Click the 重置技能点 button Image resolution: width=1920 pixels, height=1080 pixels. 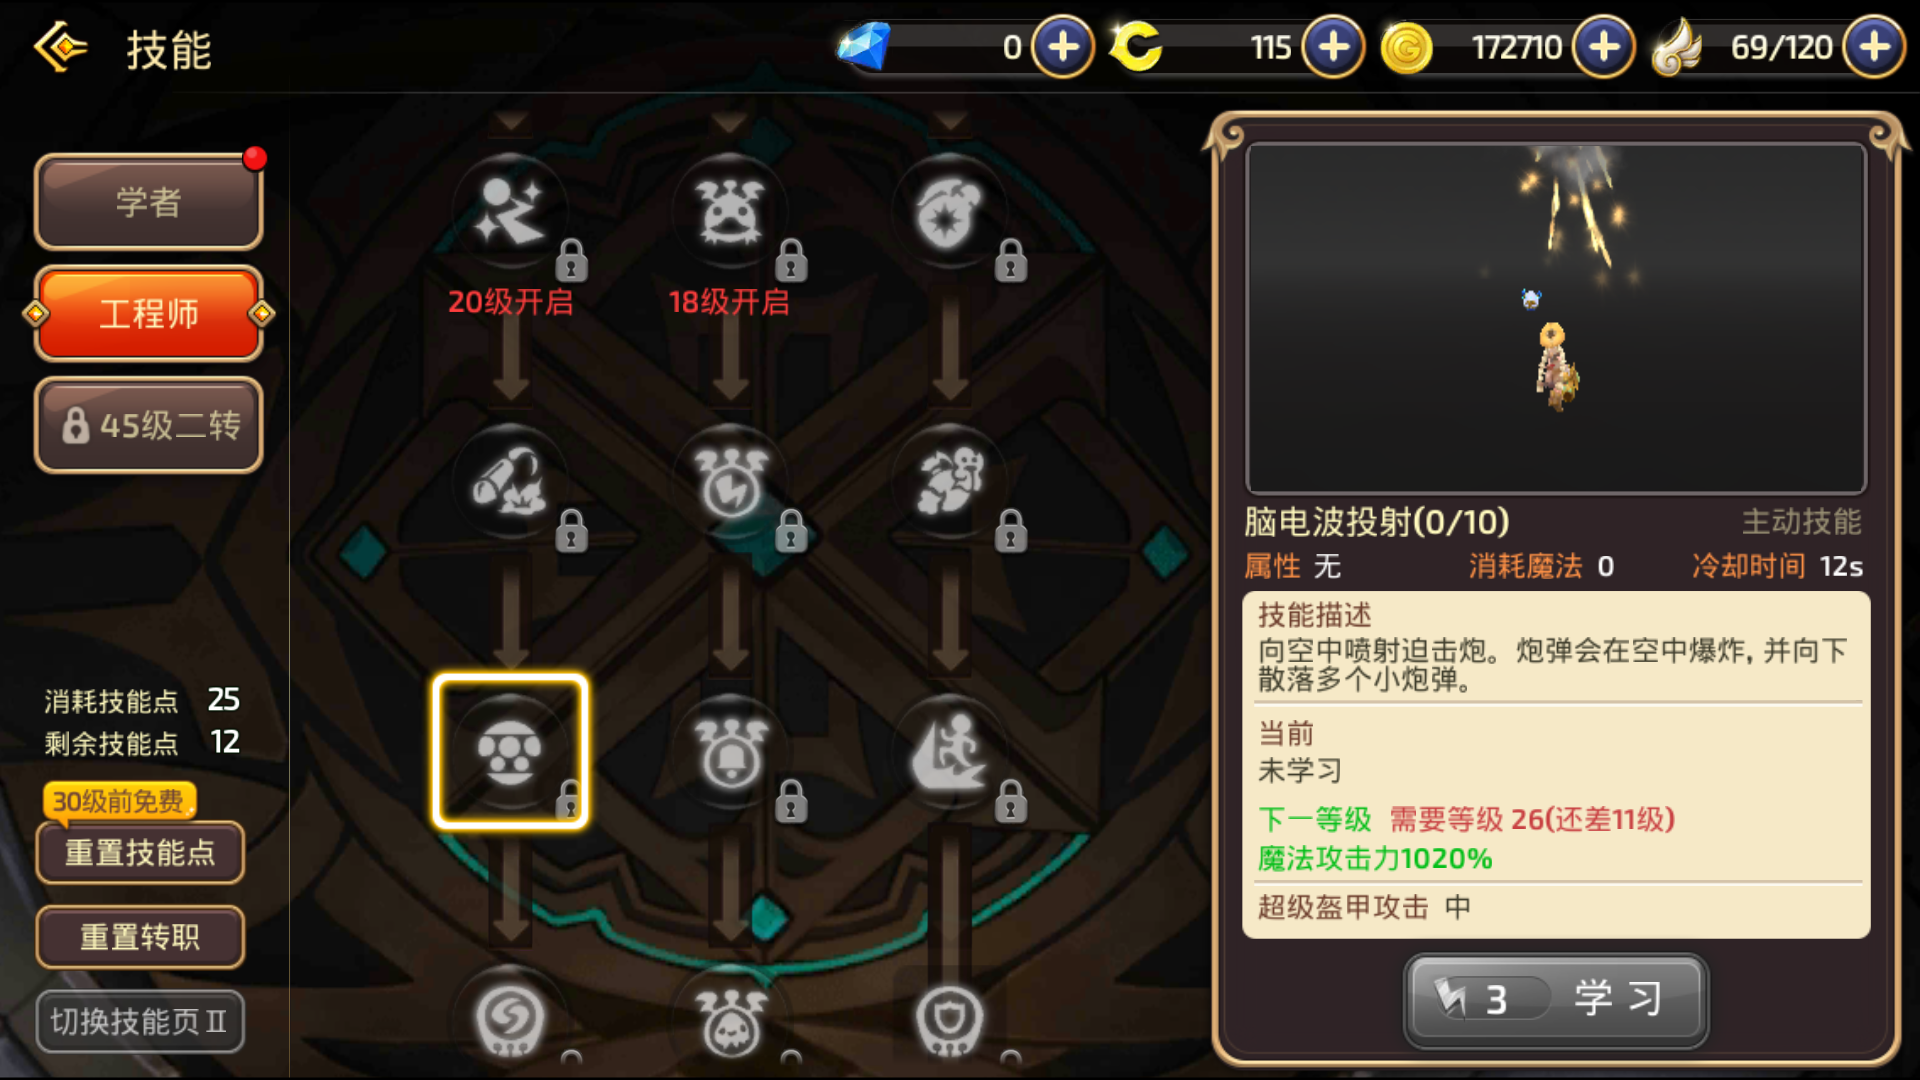click(140, 853)
